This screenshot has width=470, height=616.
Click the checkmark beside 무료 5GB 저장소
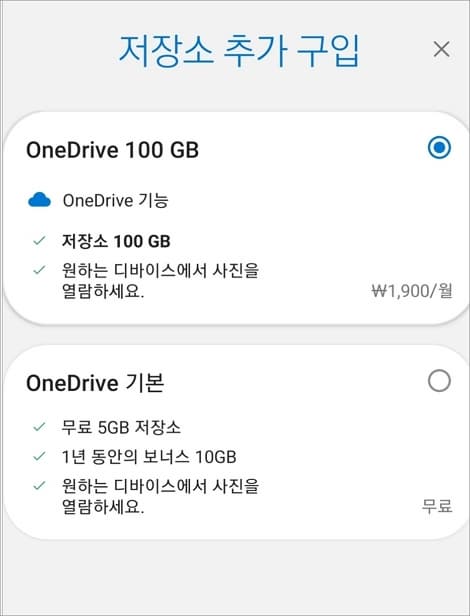[39, 427]
